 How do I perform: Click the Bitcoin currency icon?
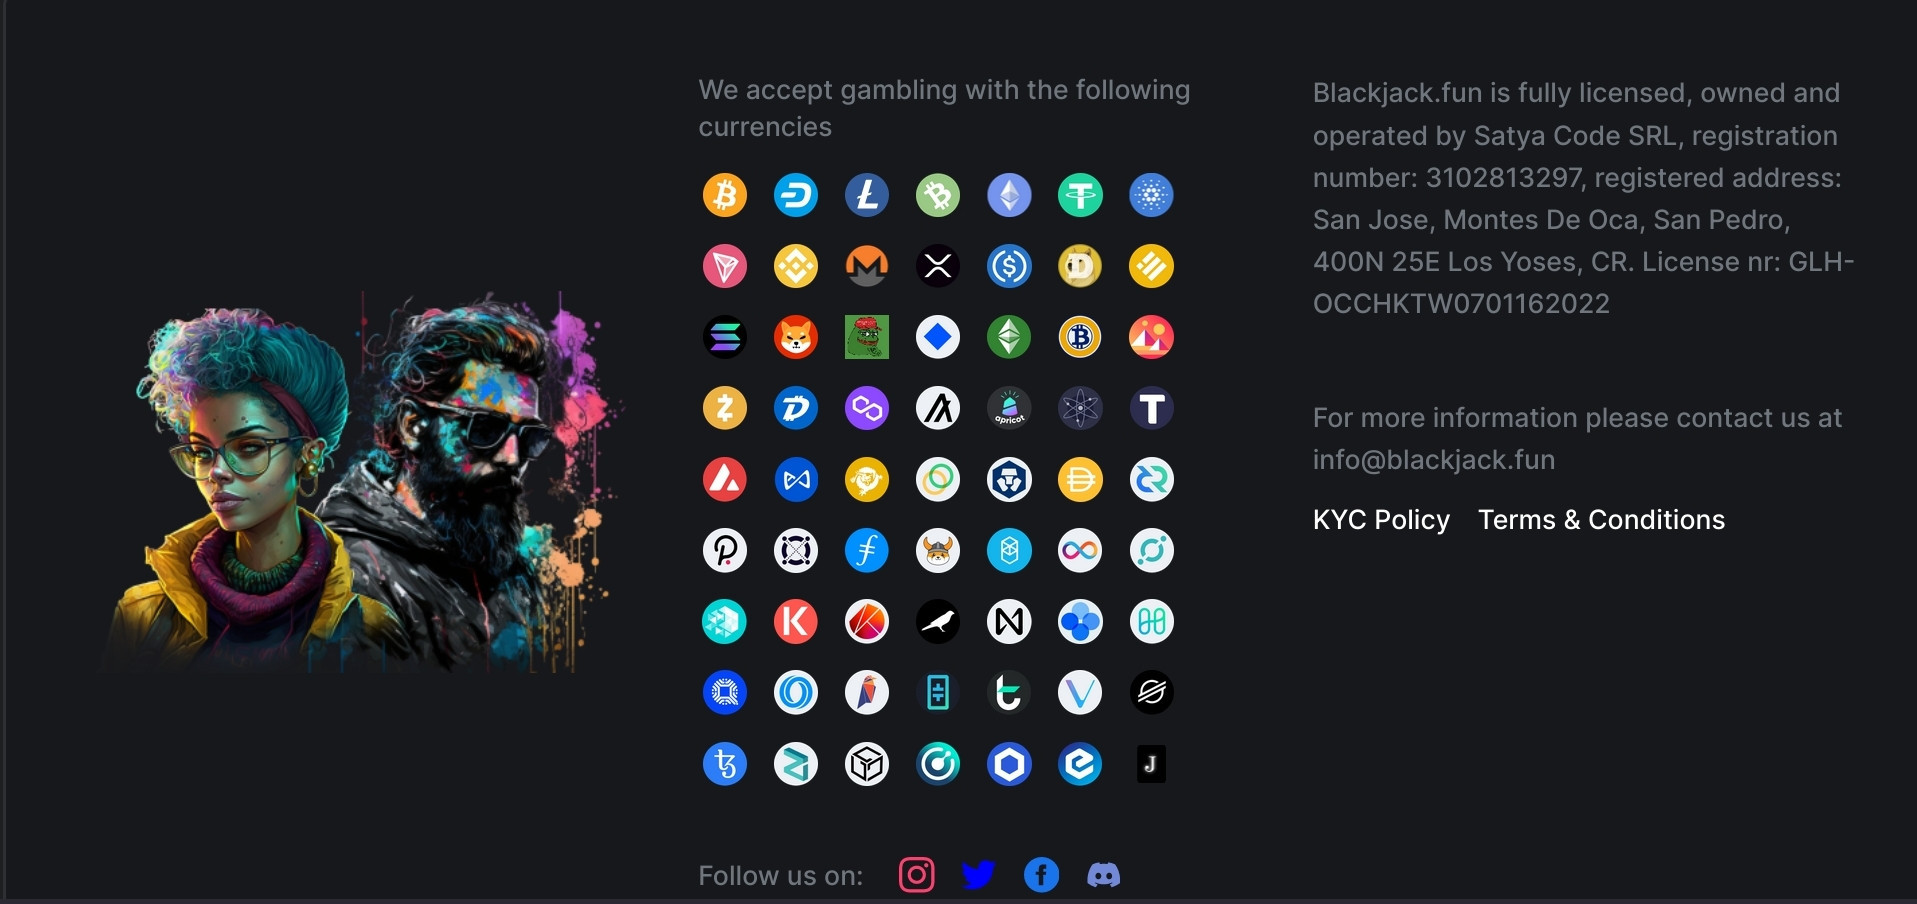coord(725,195)
